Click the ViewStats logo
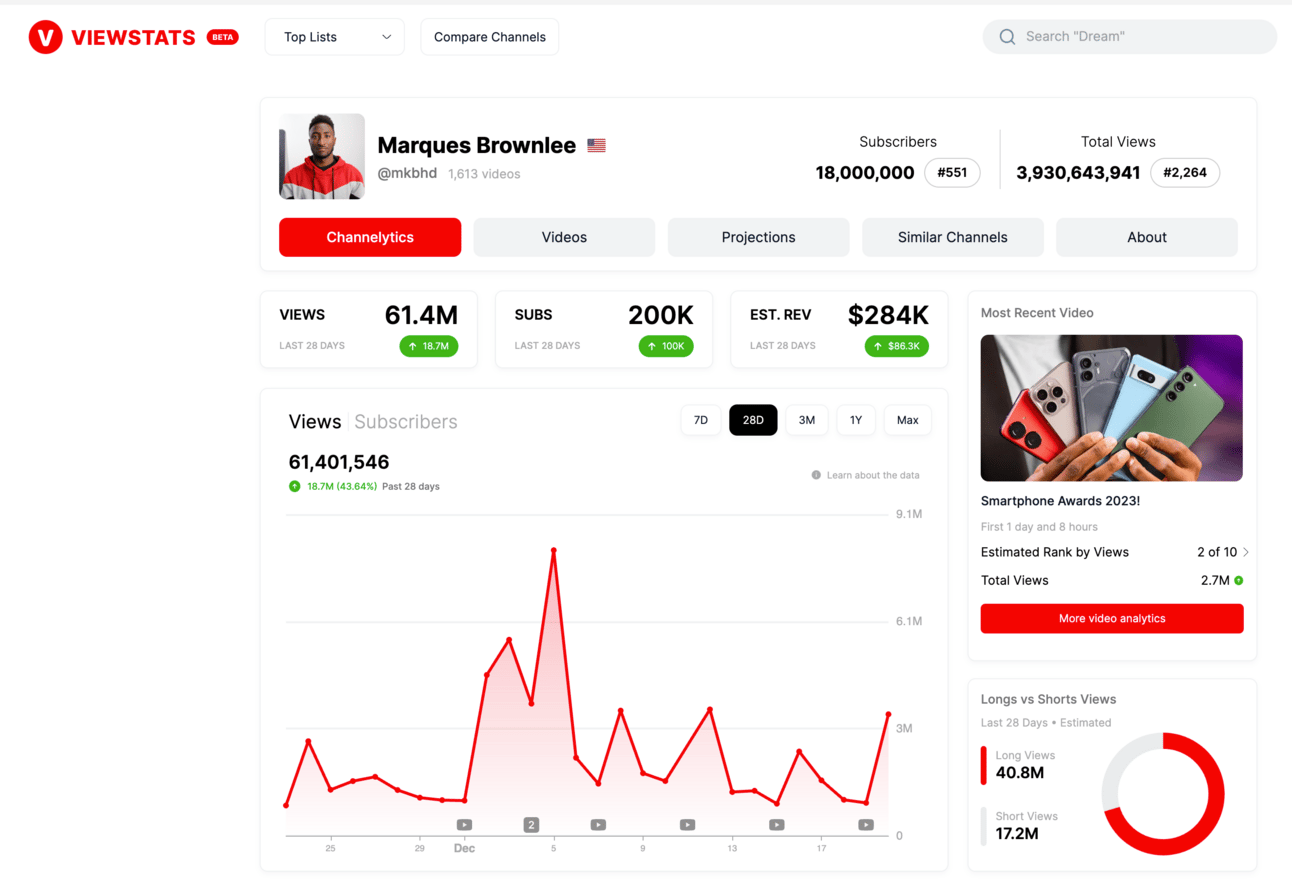Viewport: 1292px width, 881px height. click(x=112, y=37)
